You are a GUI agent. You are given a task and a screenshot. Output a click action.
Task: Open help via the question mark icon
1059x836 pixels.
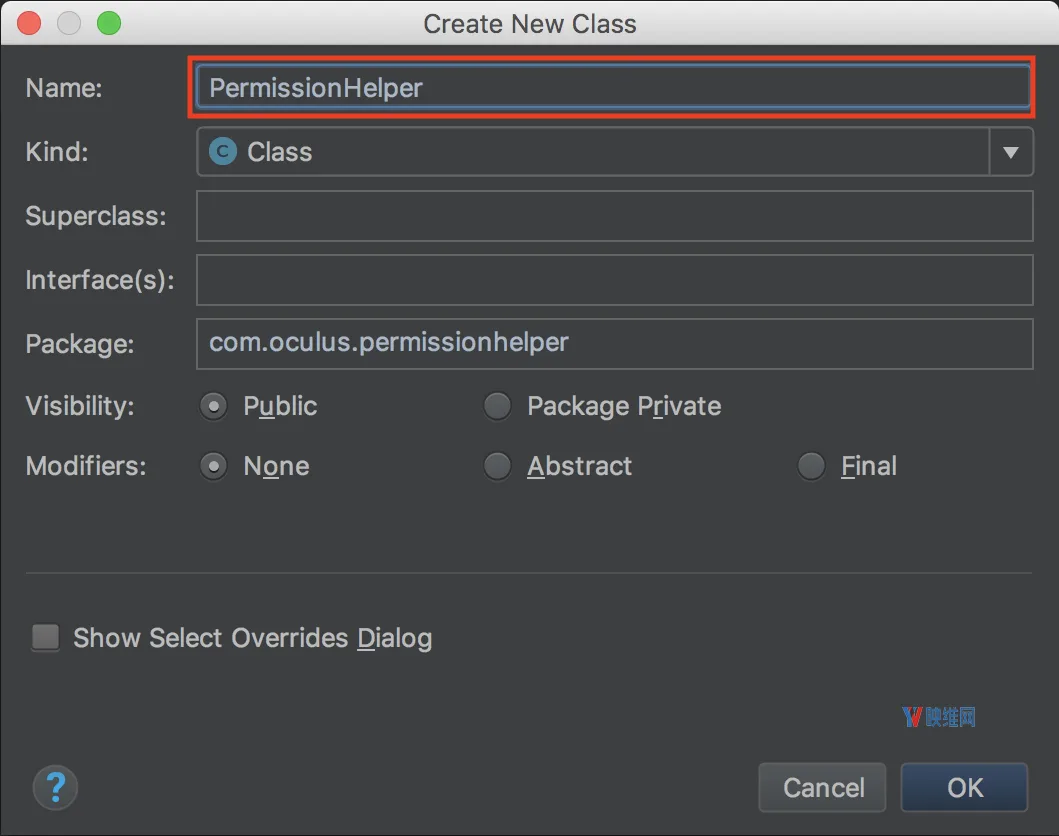55,787
